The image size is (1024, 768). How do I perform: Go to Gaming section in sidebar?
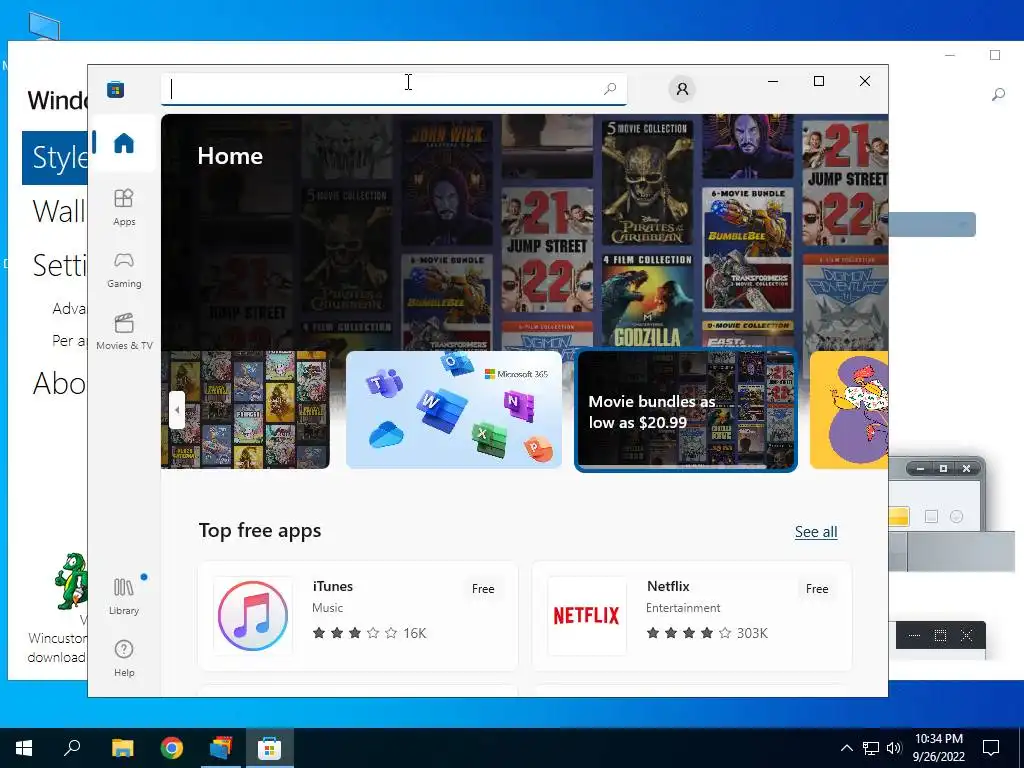point(123,270)
